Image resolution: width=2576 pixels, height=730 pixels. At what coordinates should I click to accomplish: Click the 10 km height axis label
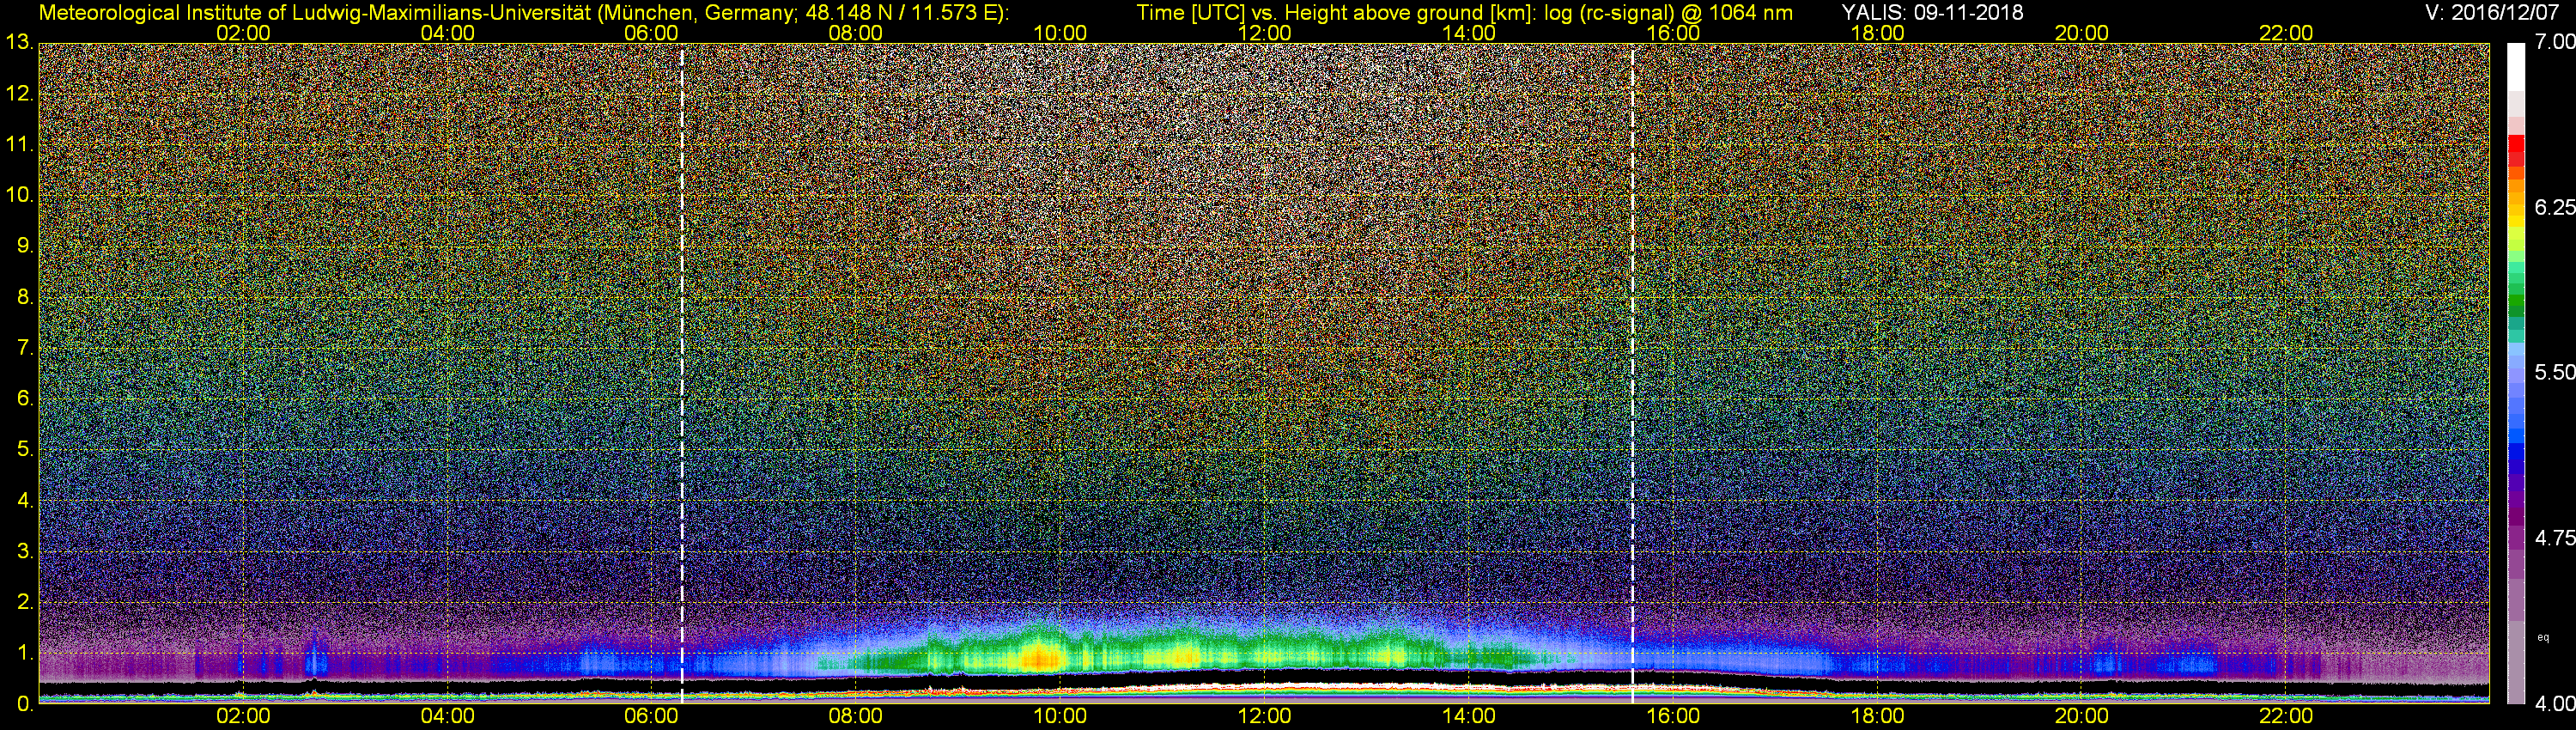coord(18,195)
